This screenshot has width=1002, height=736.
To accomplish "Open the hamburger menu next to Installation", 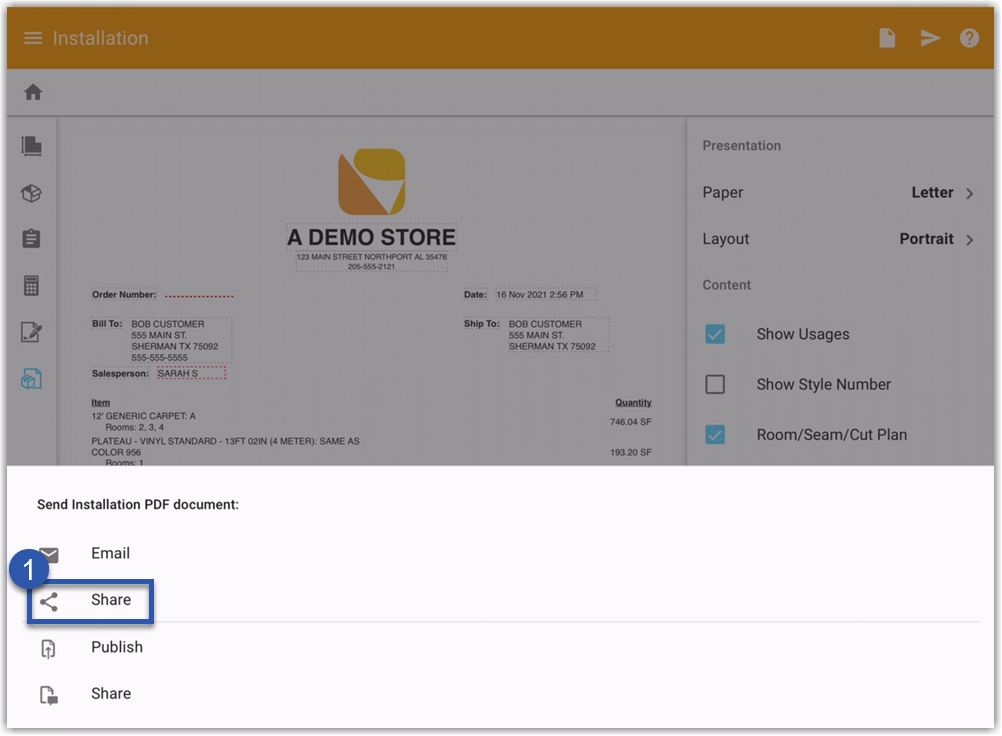I will pyautogui.click(x=33, y=38).
